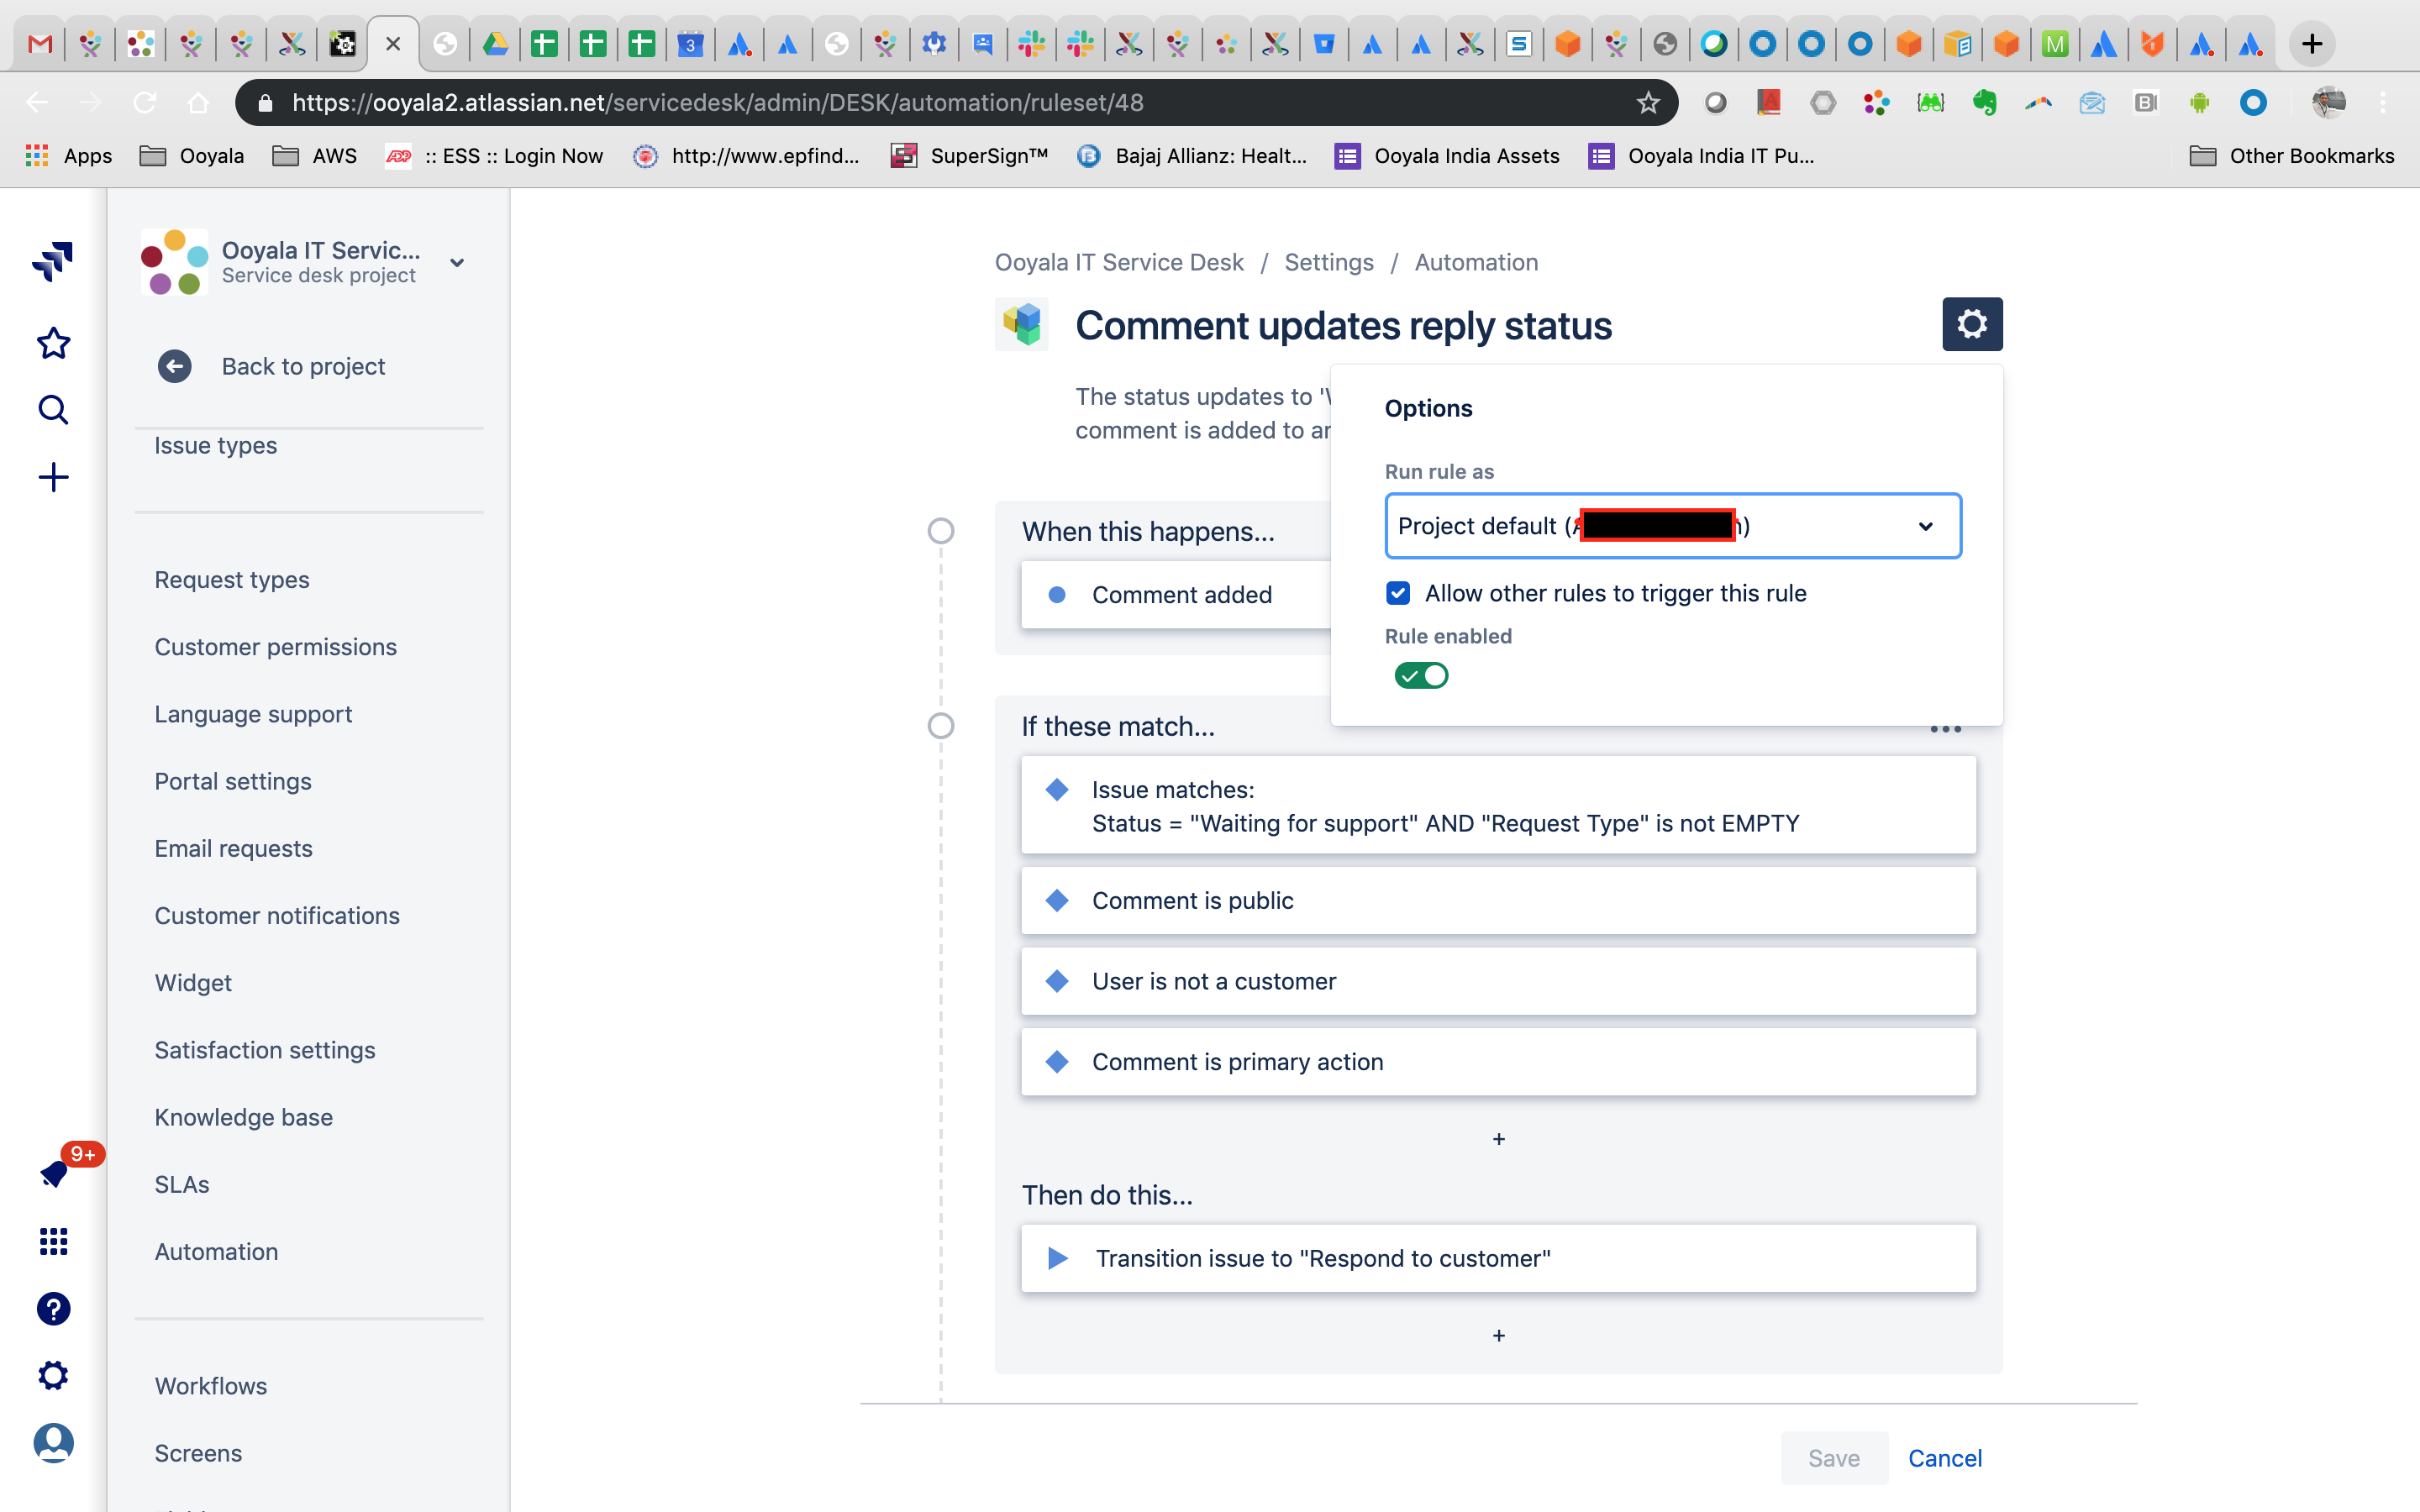Open Customer permissions settings
This screenshot has height=1512, width=2420.
(275, 646)
